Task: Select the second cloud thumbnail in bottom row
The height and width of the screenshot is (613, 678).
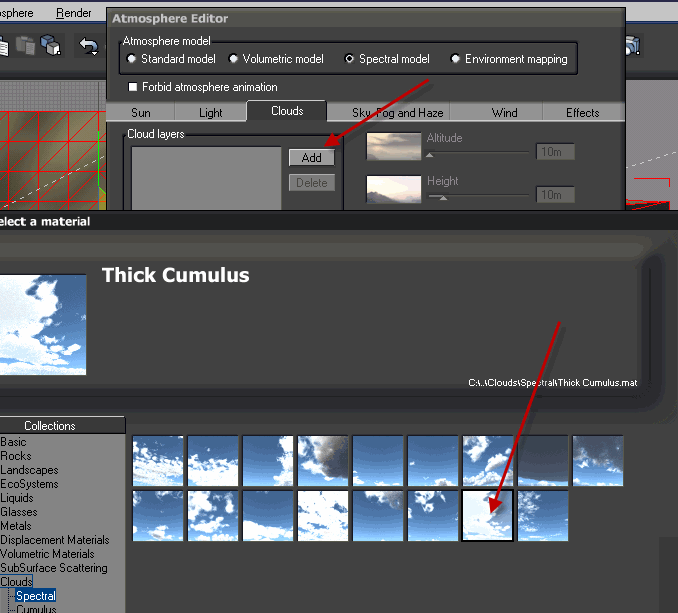Action: (213, 516)
